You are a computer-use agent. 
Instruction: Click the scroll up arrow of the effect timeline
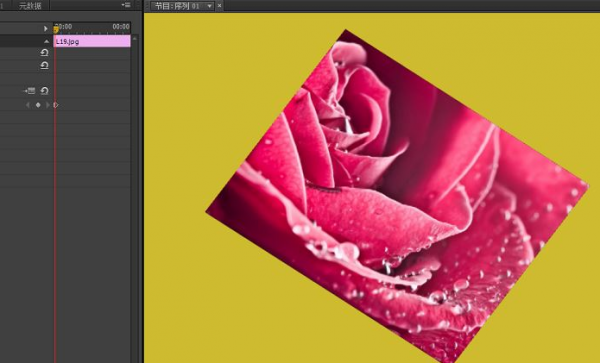134,39
